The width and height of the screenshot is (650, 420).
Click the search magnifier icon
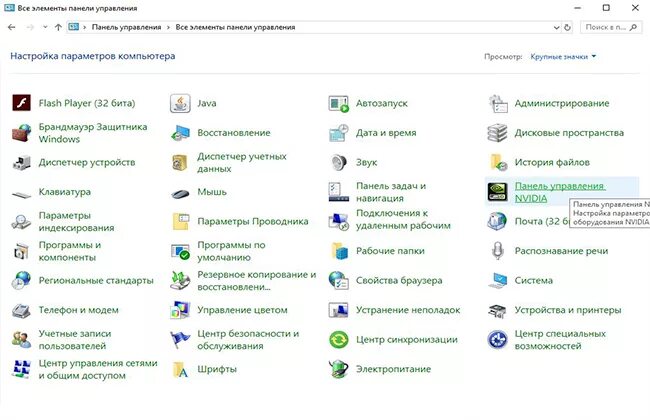coord(633,27)
